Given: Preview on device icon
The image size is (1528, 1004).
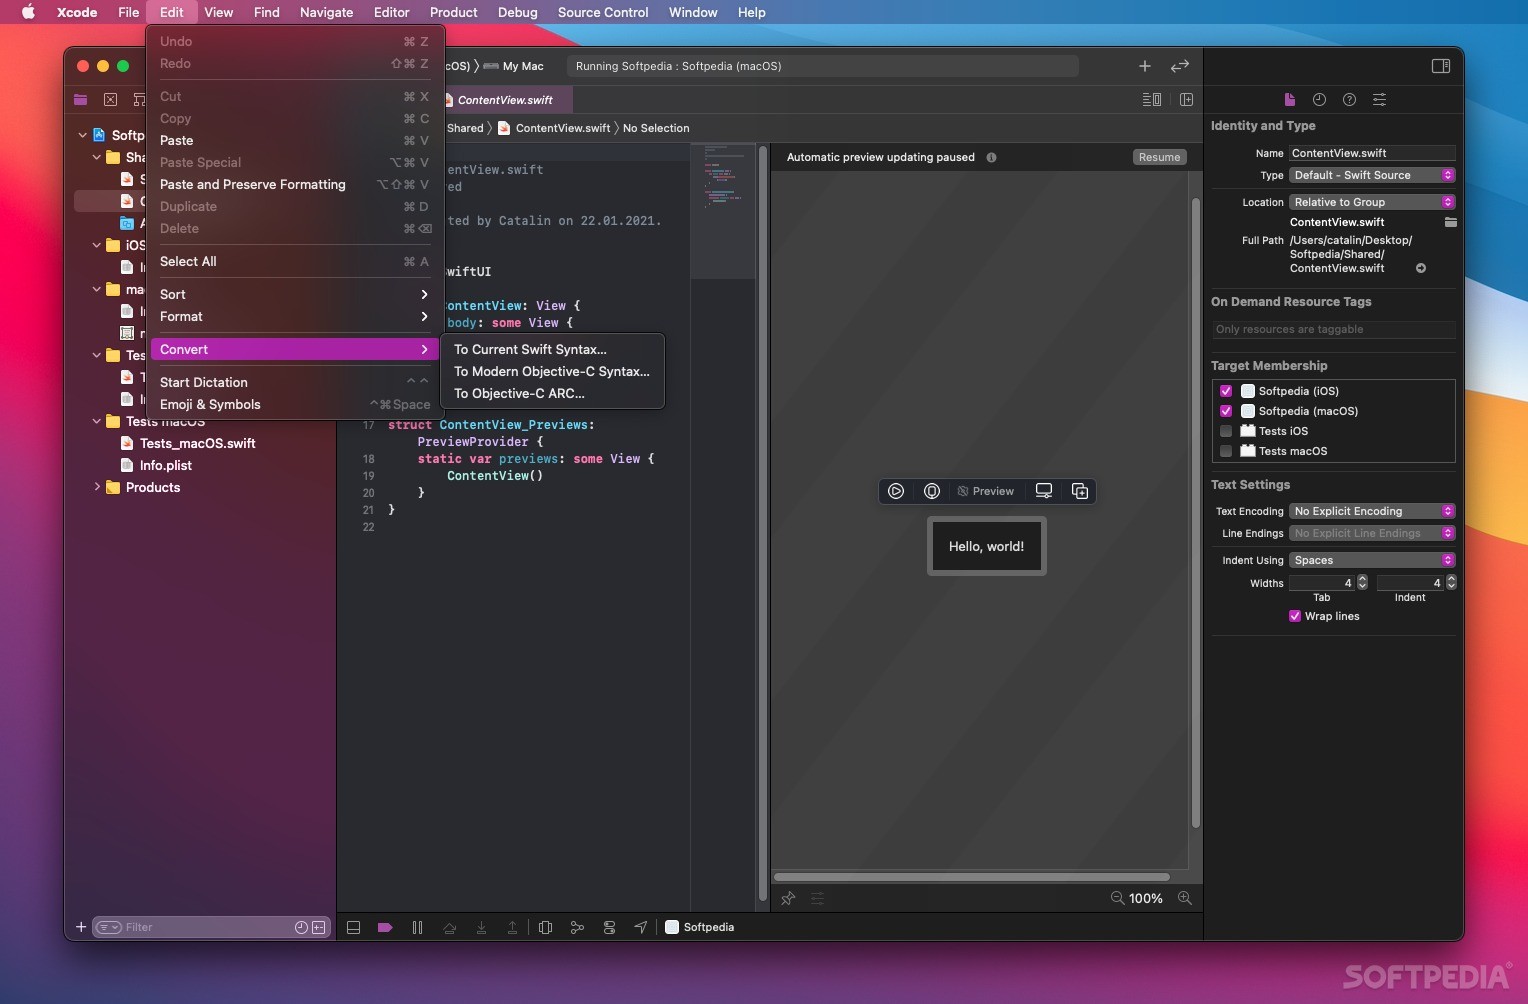Looking at the screenshot, I should 932,491.
